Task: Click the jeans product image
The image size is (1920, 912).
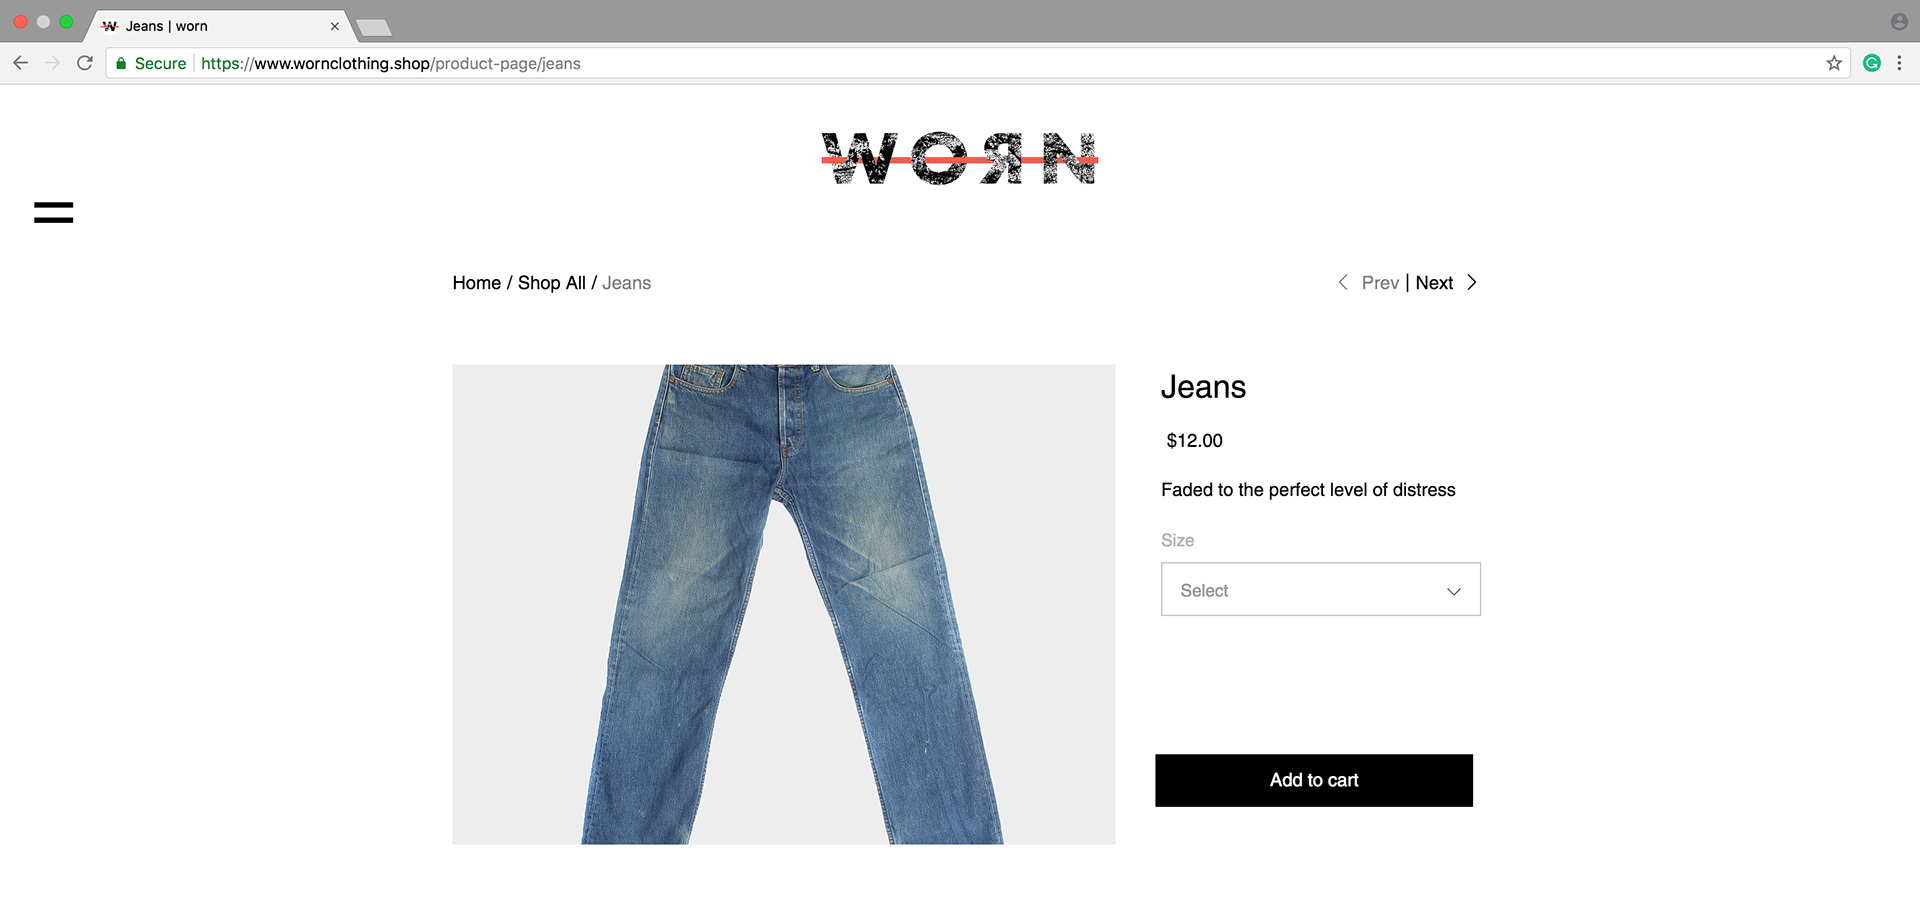Action: pyautogui.click(x=783, y=604)
